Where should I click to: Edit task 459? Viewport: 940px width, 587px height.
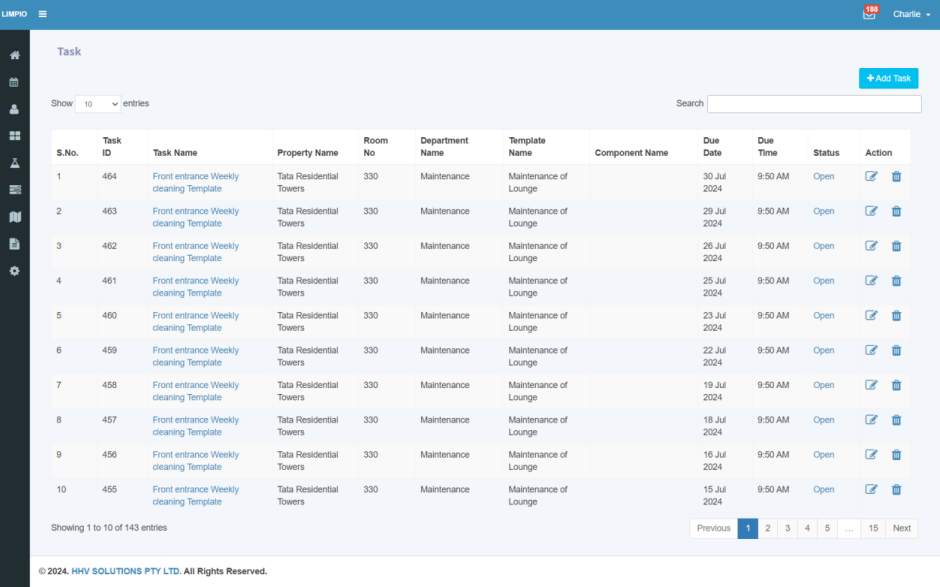[871, 350]
